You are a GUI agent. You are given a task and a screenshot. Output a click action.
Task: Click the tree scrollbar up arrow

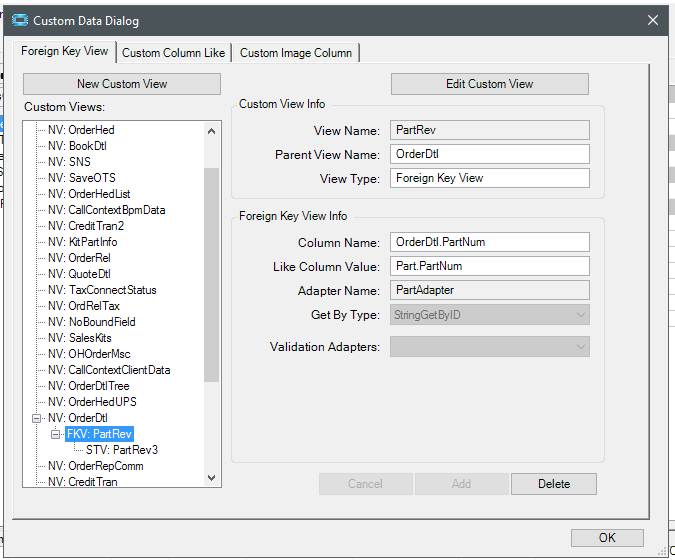(211, 131)
